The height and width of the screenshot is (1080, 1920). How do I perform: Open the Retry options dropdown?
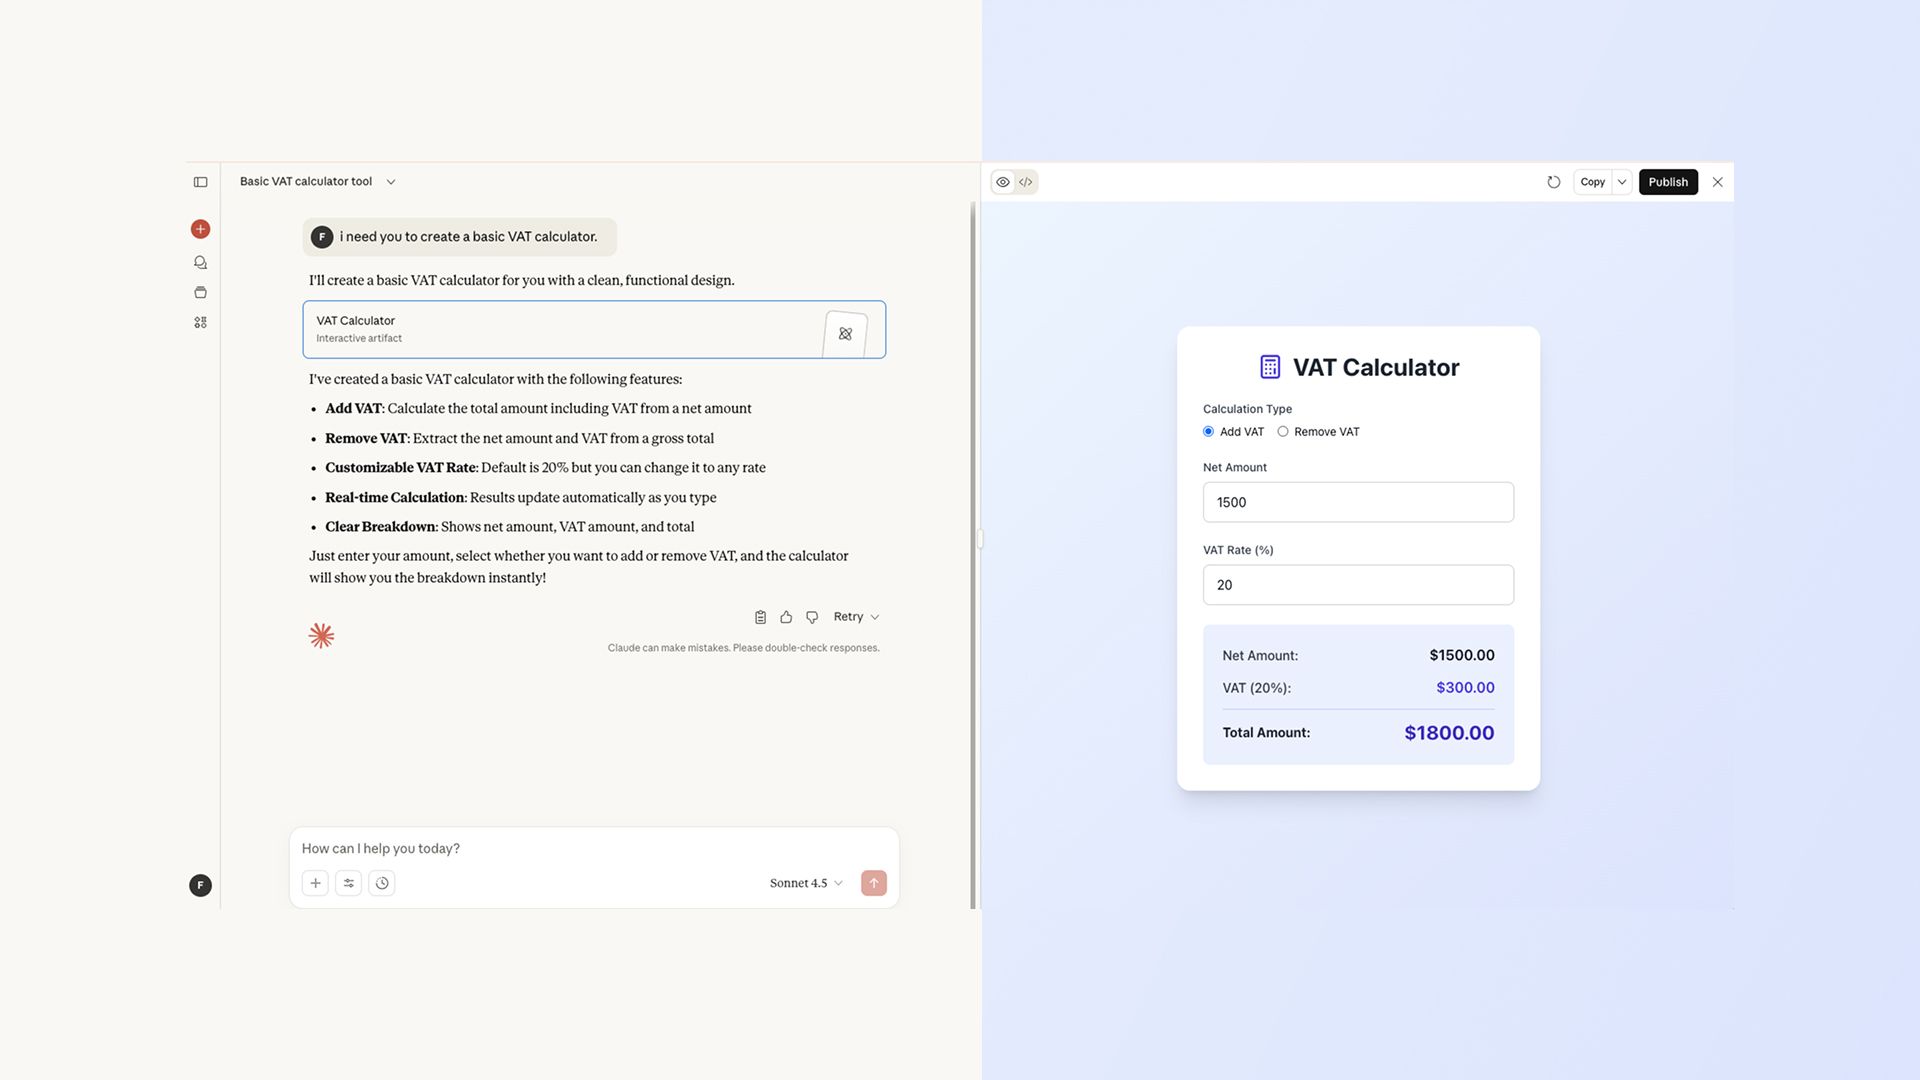(855, 616)
